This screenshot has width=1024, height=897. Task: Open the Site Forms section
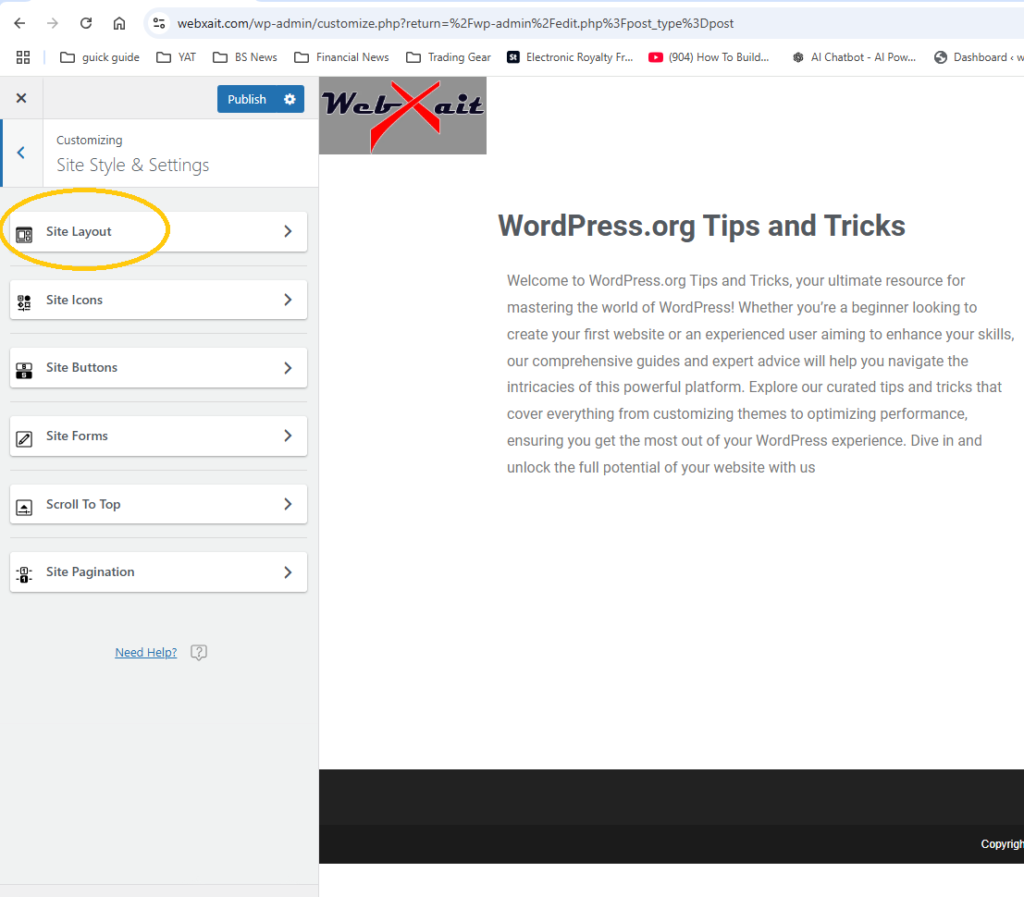coord(158,436)
